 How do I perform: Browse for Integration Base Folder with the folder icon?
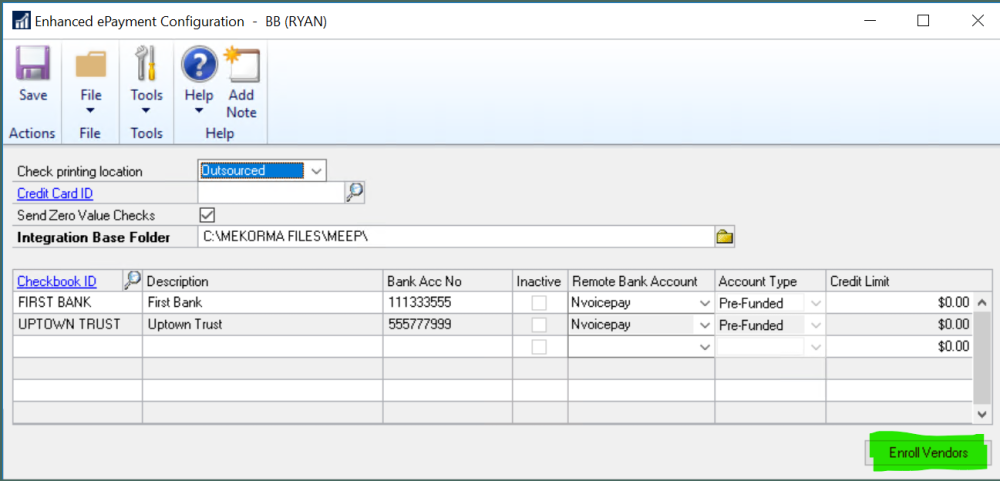point(724,237)
